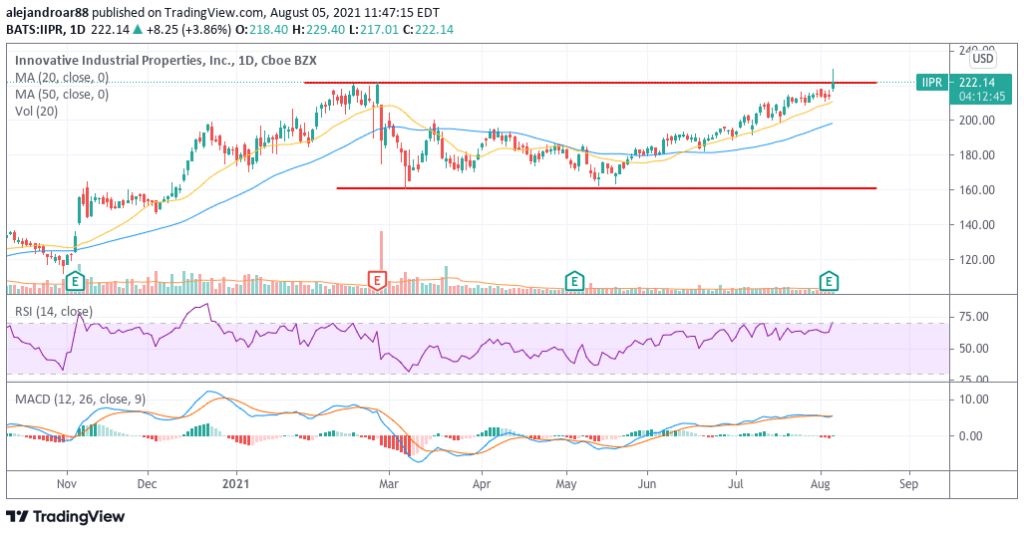1024x535 pixels.
Task: Select the MA (50, close, 0) legend
Action: (61, 94)
